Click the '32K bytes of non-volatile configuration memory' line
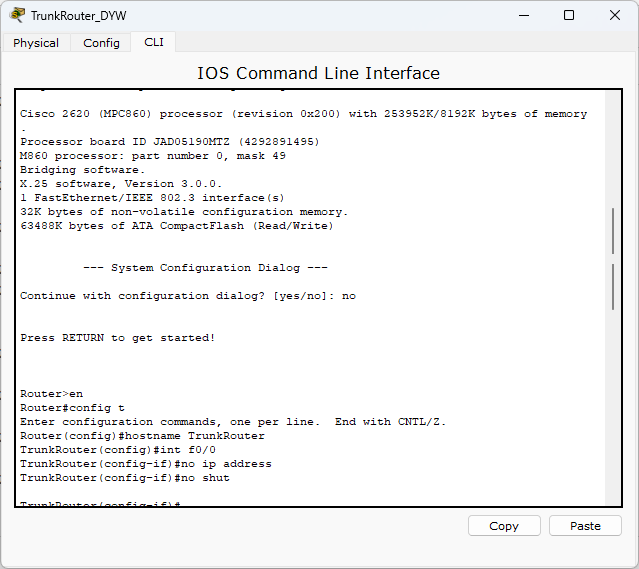This screenshot has height=569, width=639. pos(184,212)
